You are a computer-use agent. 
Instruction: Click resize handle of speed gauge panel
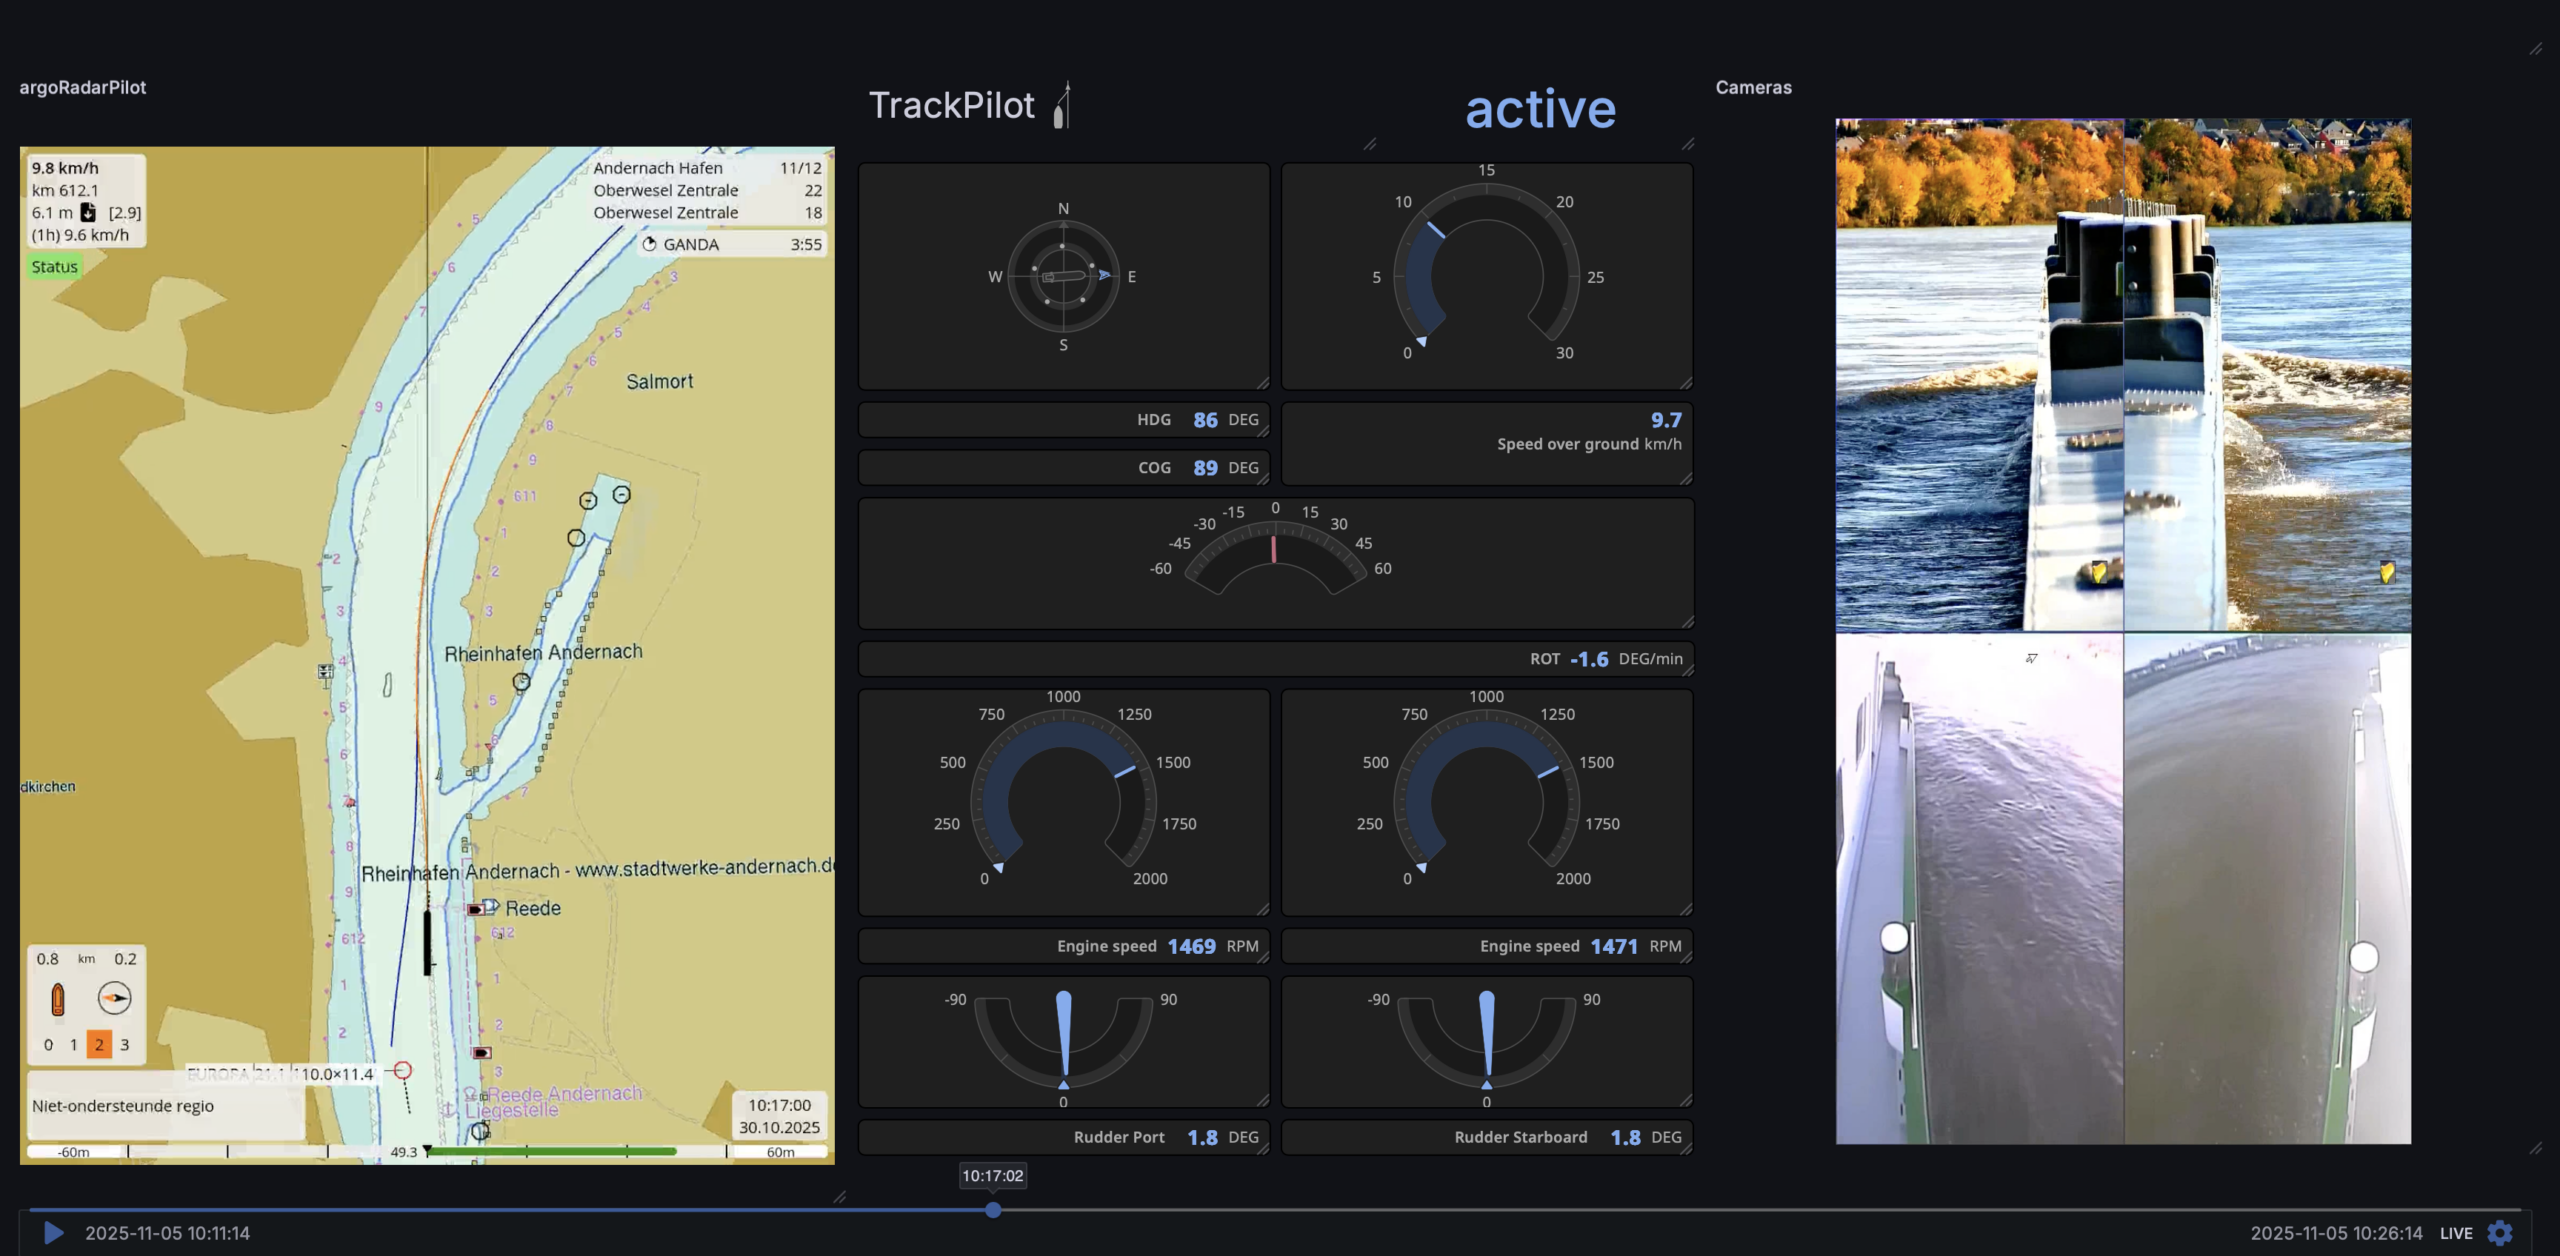point(1686,382)
